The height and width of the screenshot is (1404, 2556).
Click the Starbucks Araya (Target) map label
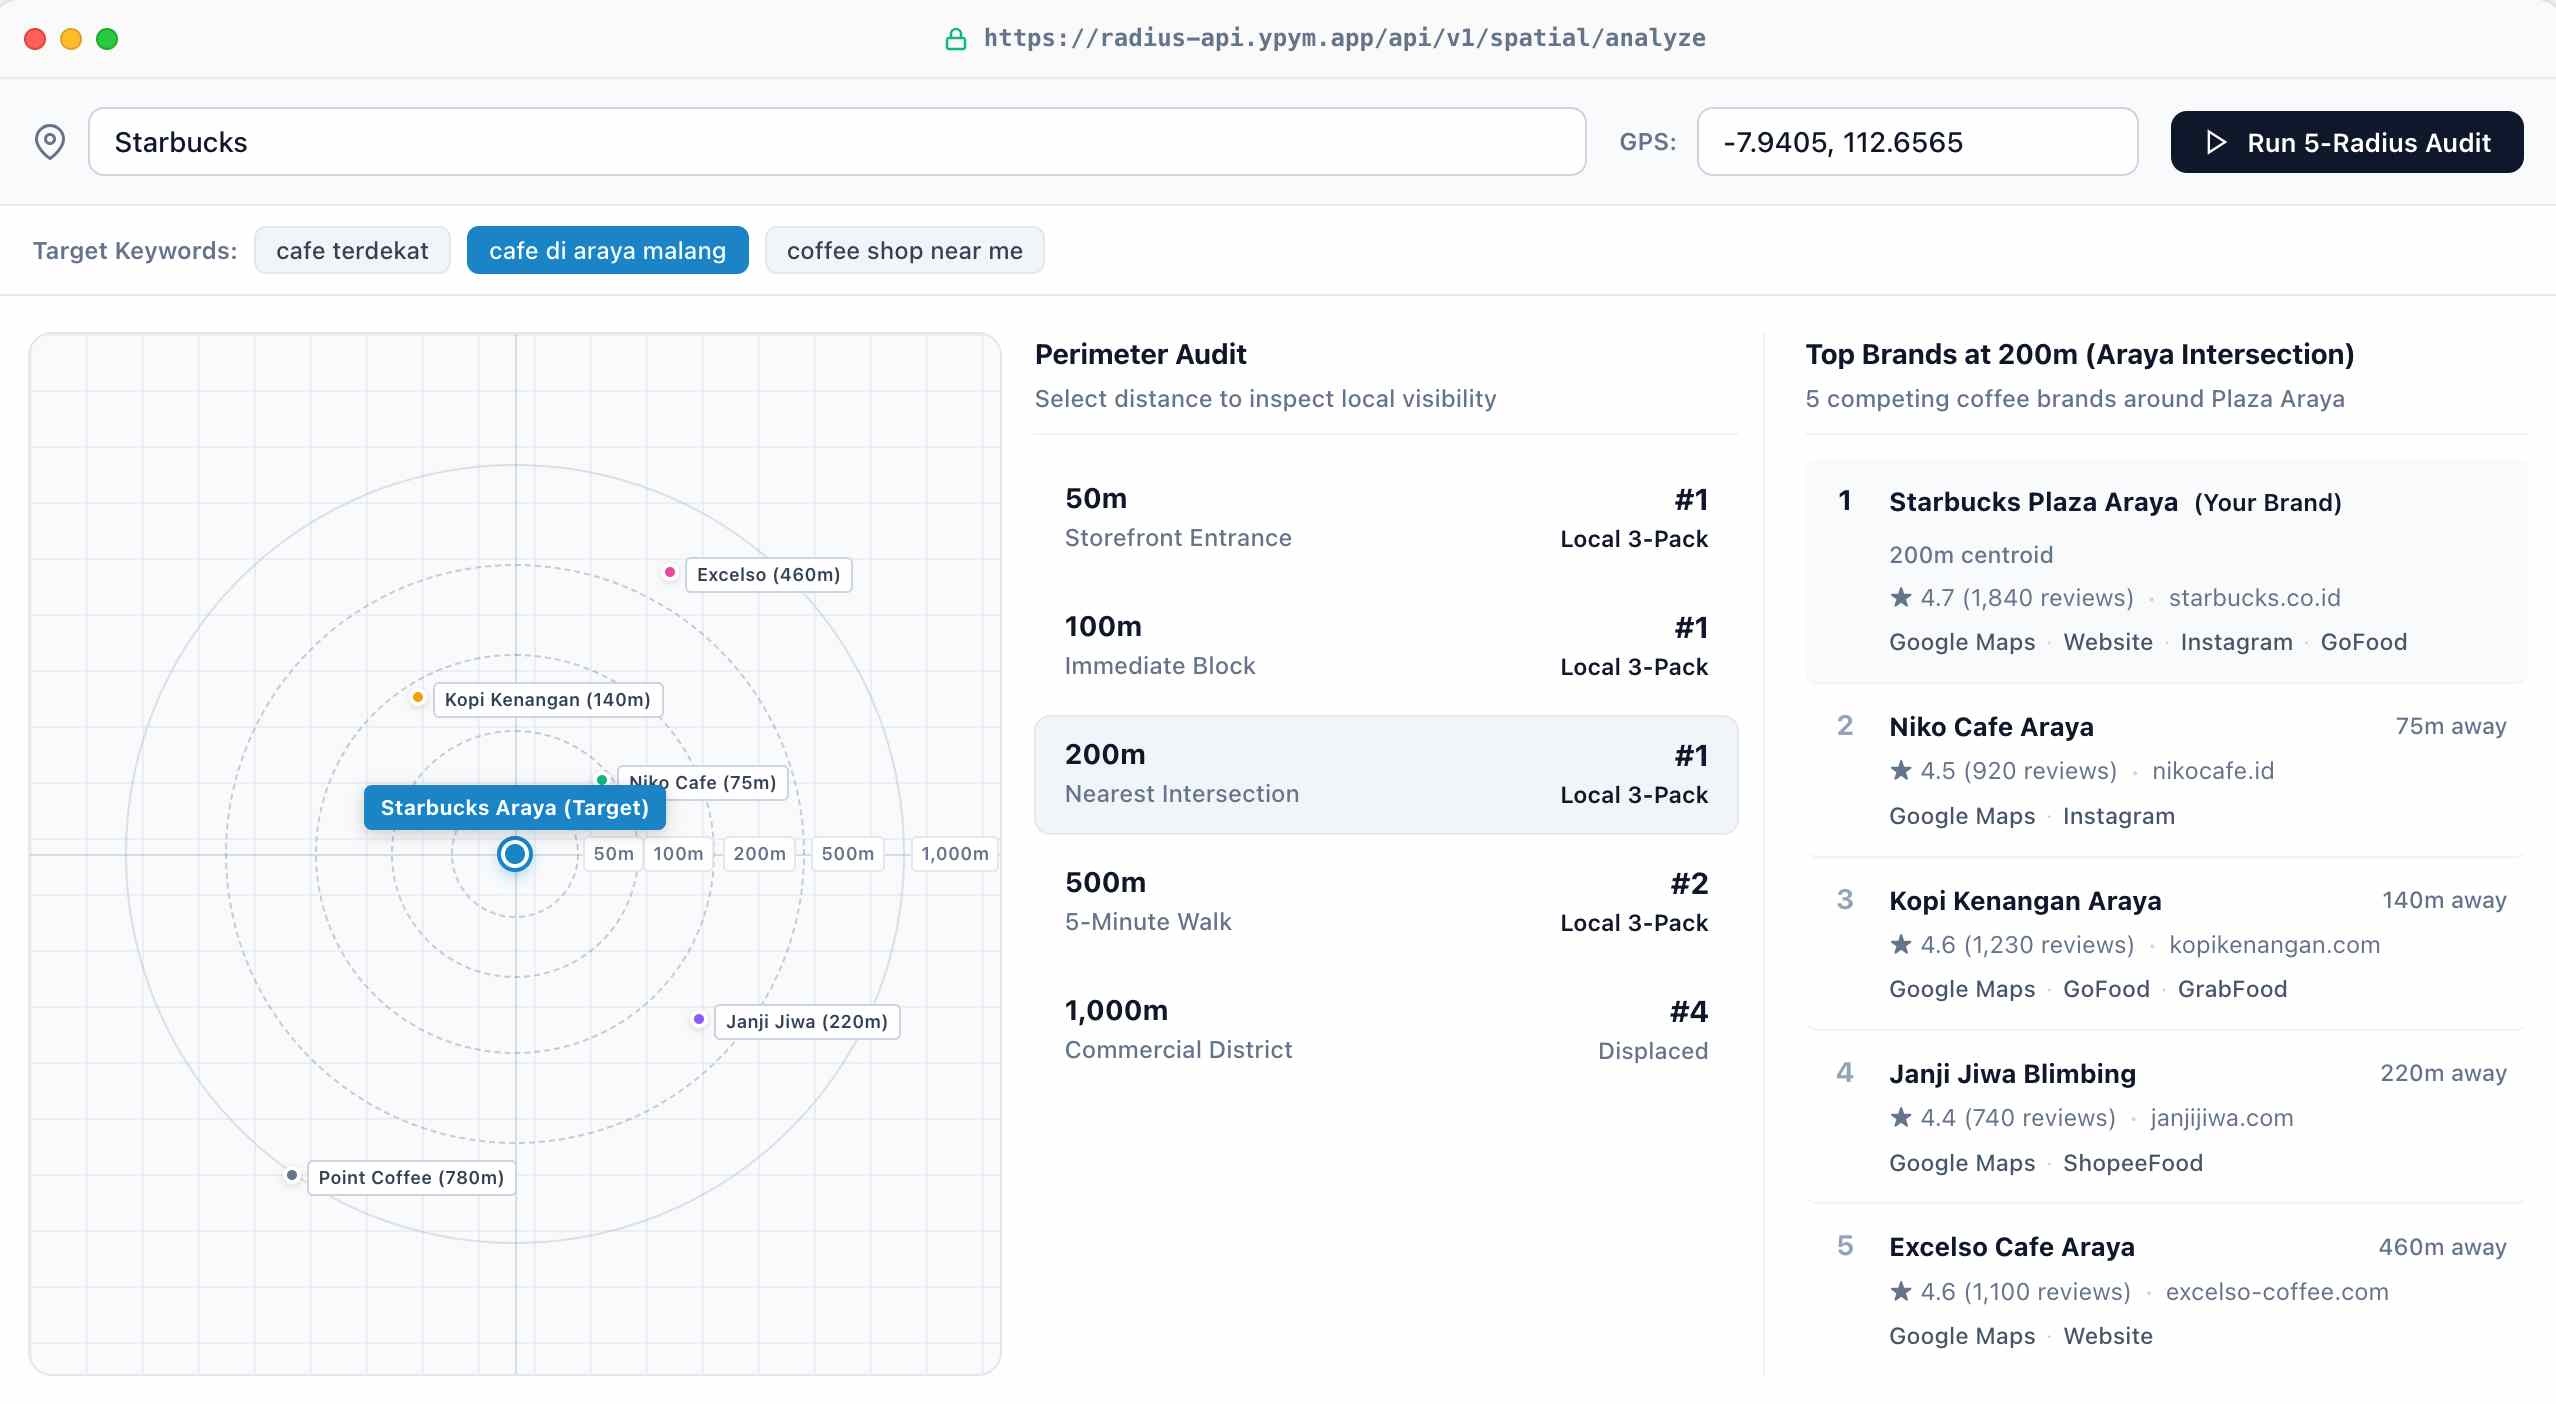tap(515, 807)
